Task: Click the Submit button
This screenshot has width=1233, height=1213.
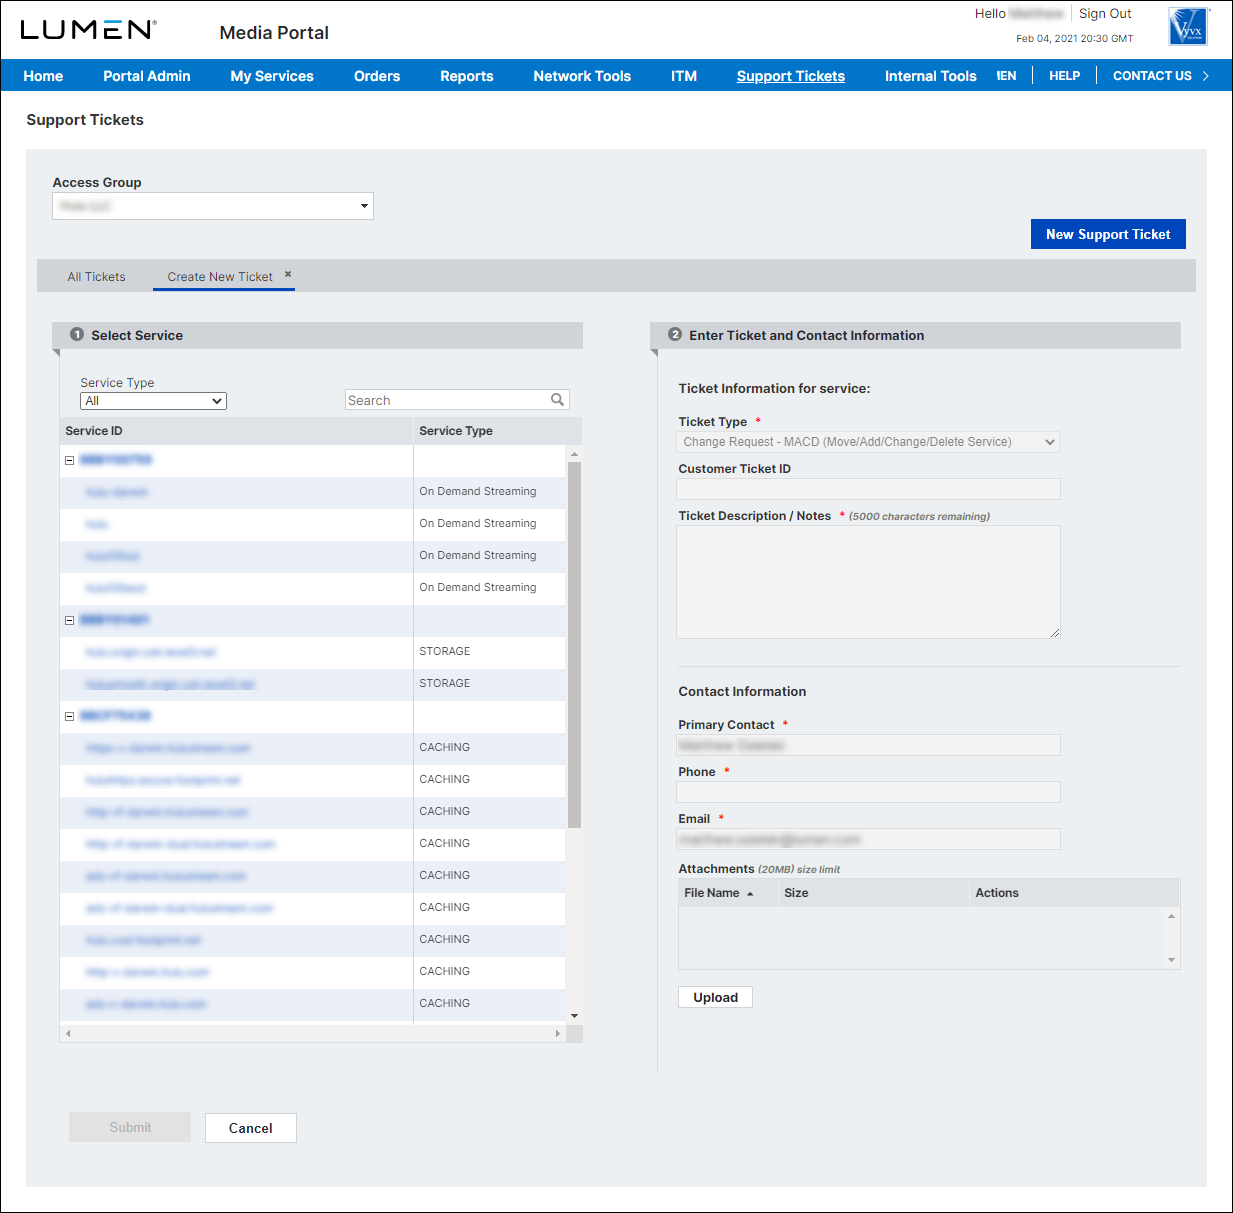Action: tap(130, 1127)
